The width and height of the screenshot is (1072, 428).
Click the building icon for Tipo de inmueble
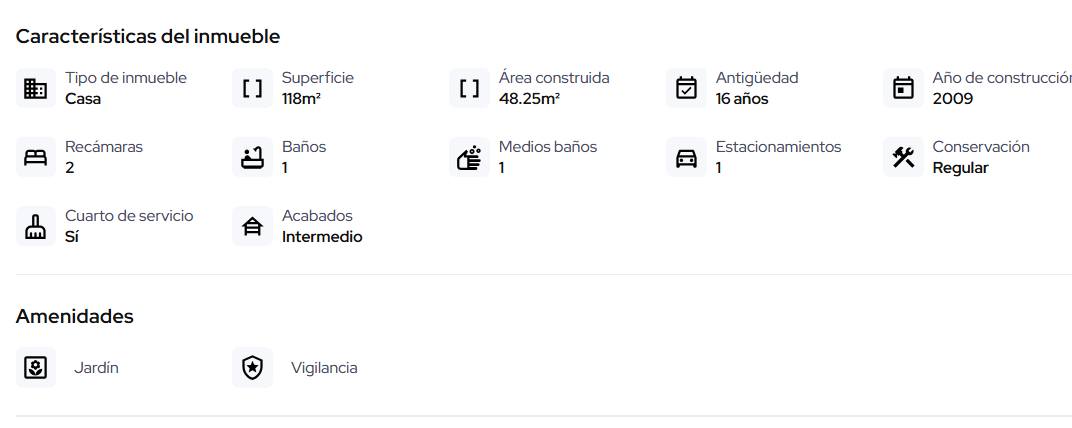36,88
